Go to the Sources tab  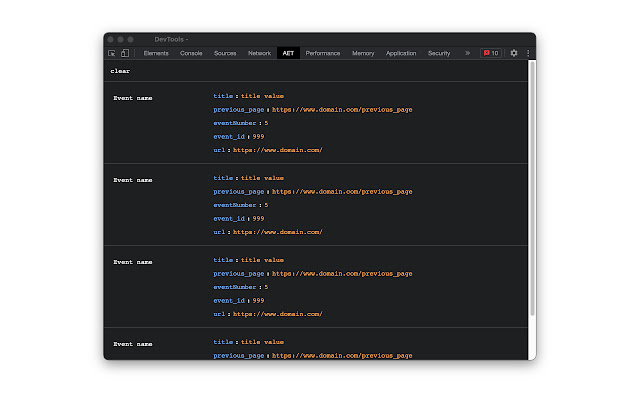tap(225, 53)
